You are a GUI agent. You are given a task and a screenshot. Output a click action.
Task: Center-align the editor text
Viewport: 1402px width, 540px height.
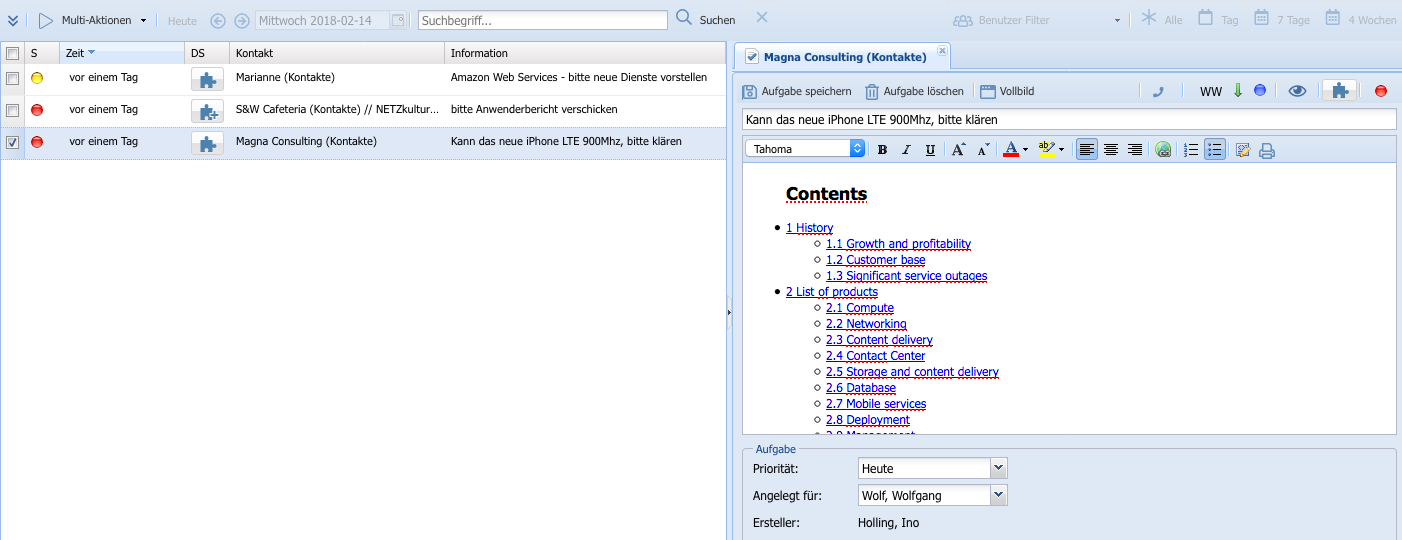tap(1110, 150)
